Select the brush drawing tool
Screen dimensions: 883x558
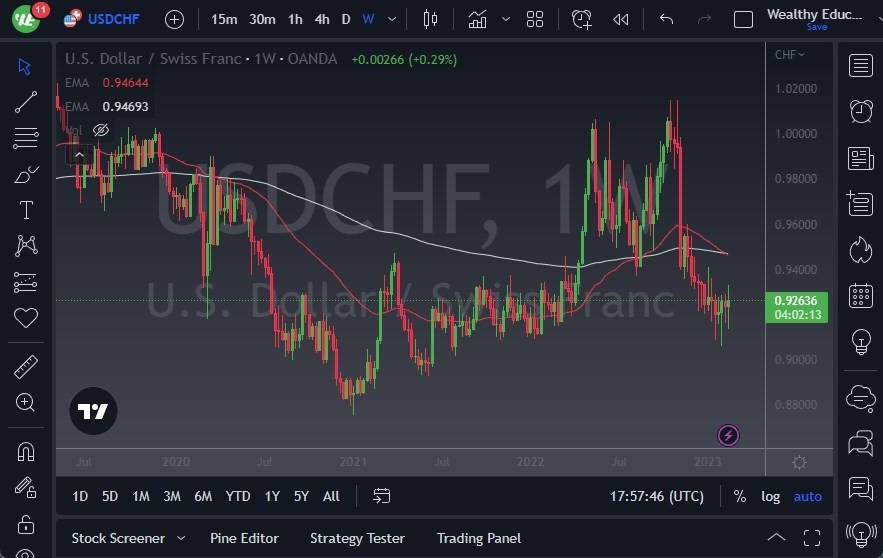(25, 175)
